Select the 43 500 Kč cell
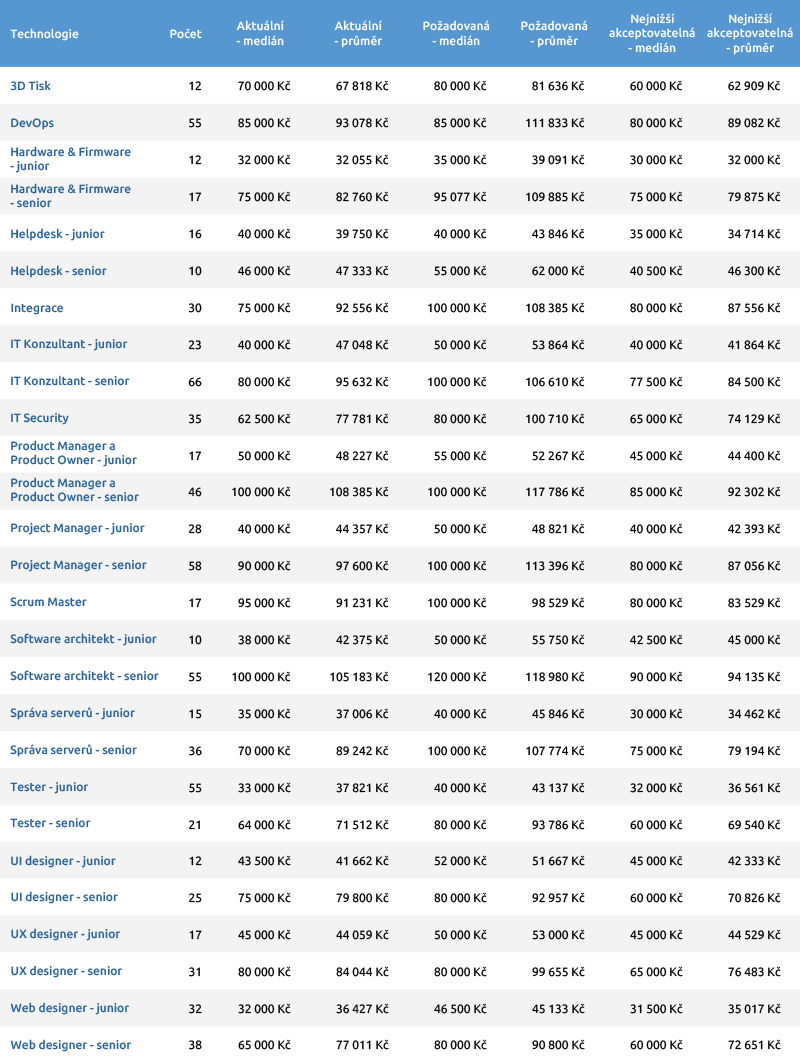The height and width of the screenshot is (1064, 800). tap(264, 860)
